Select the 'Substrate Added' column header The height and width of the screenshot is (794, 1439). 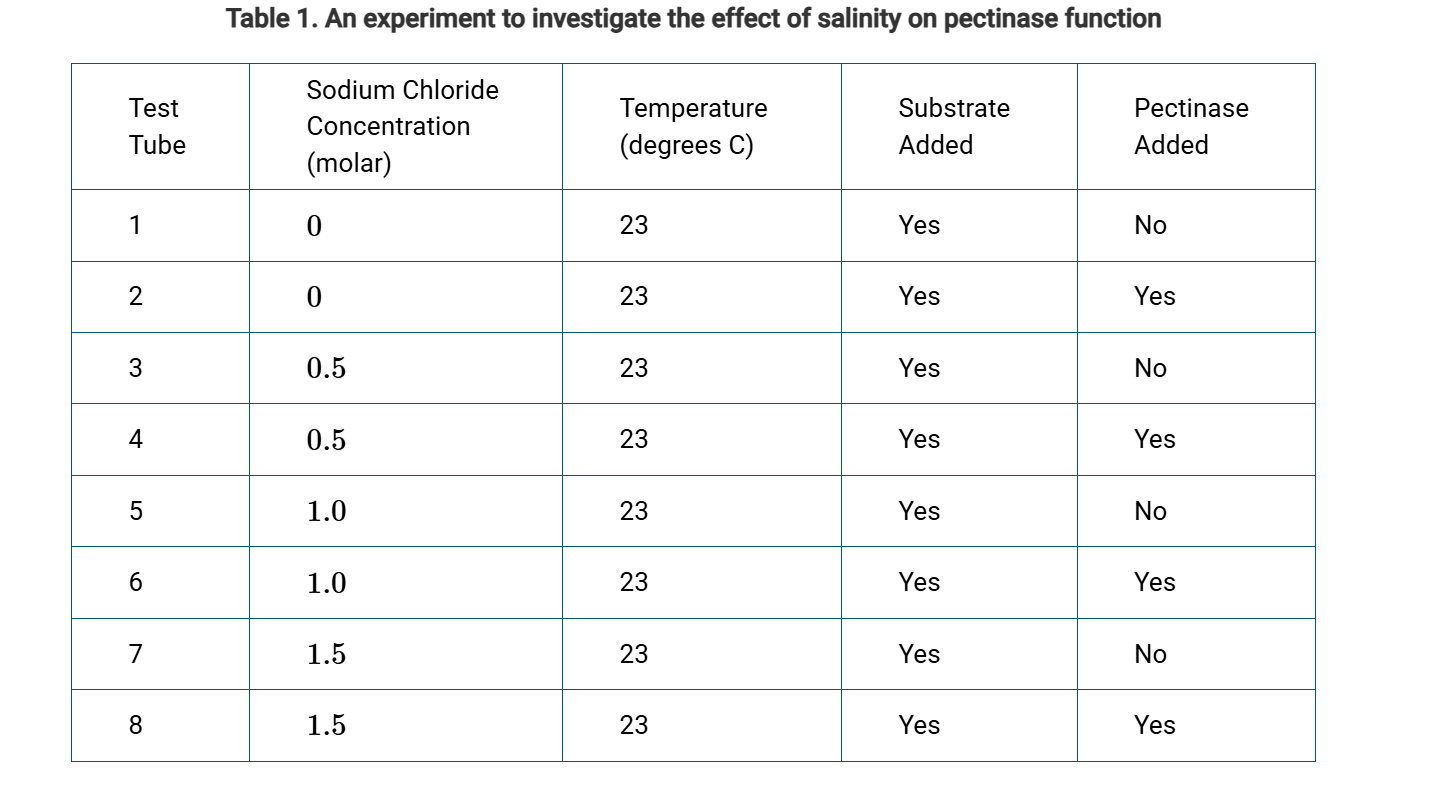coord(953,127)
